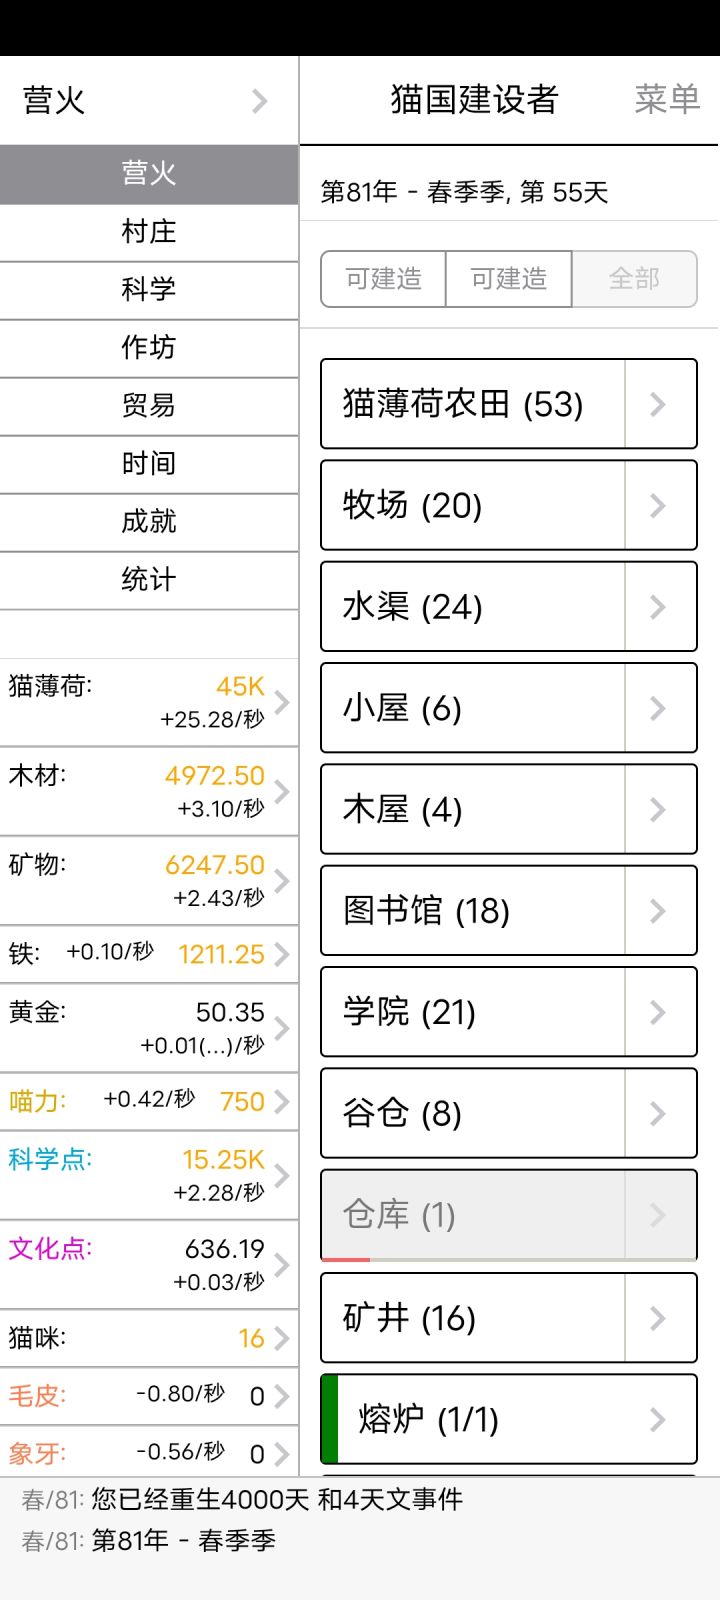Select the leftmost 可建造 filter segment
This screenshot has height=1600, width=720.
pyautogui.click(x=384, y=279)
